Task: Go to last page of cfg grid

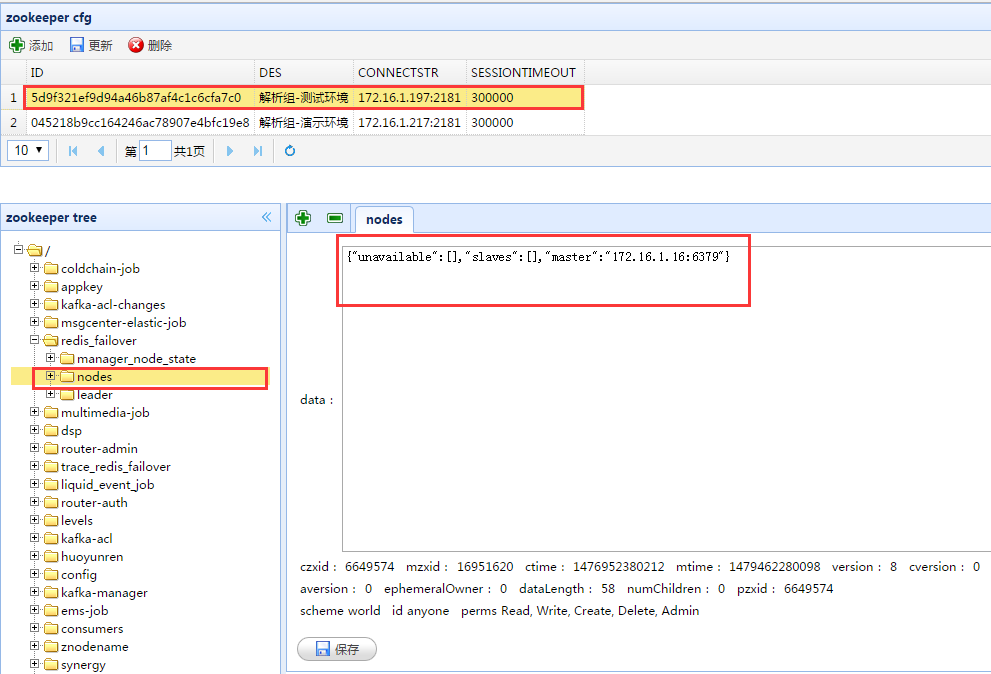Action: point(258,151)
